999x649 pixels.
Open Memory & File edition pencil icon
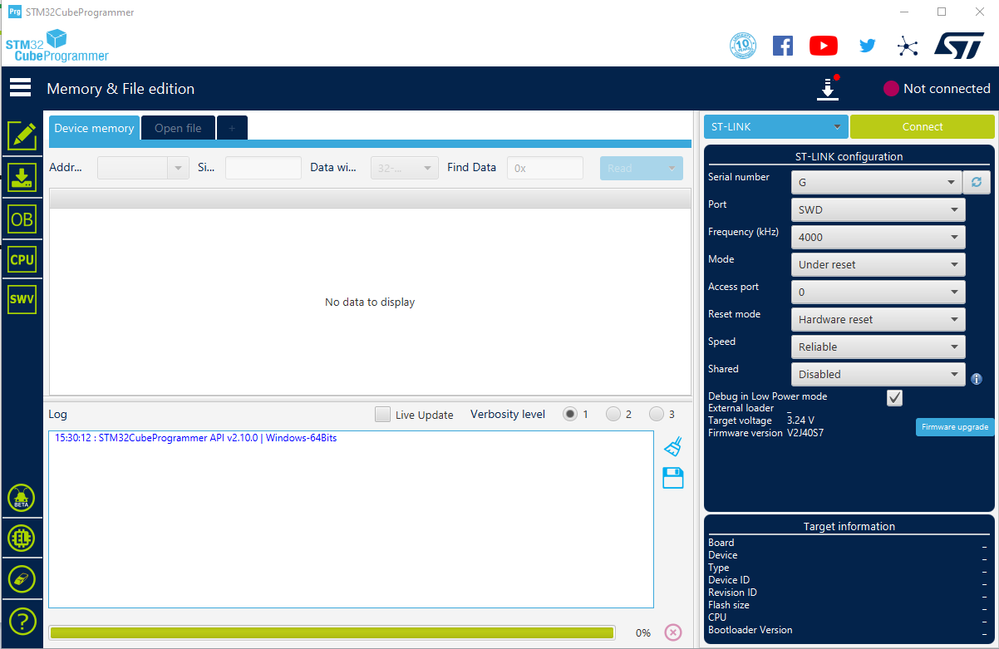click(22, 136)
